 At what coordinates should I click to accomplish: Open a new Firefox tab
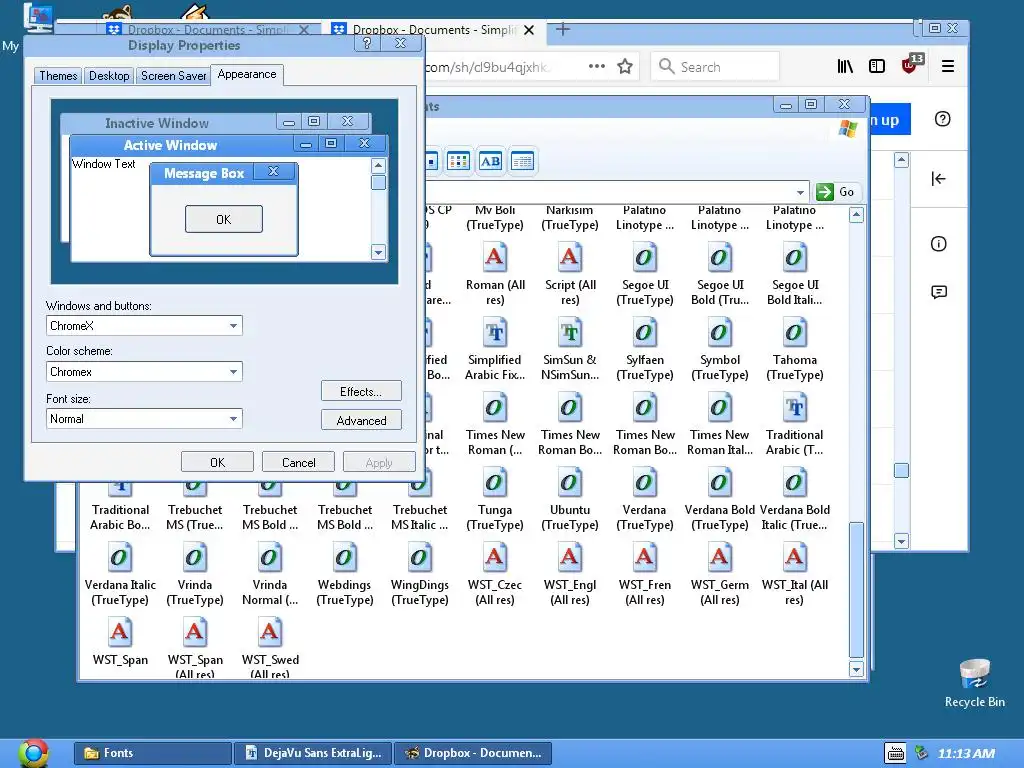point(563,29)
